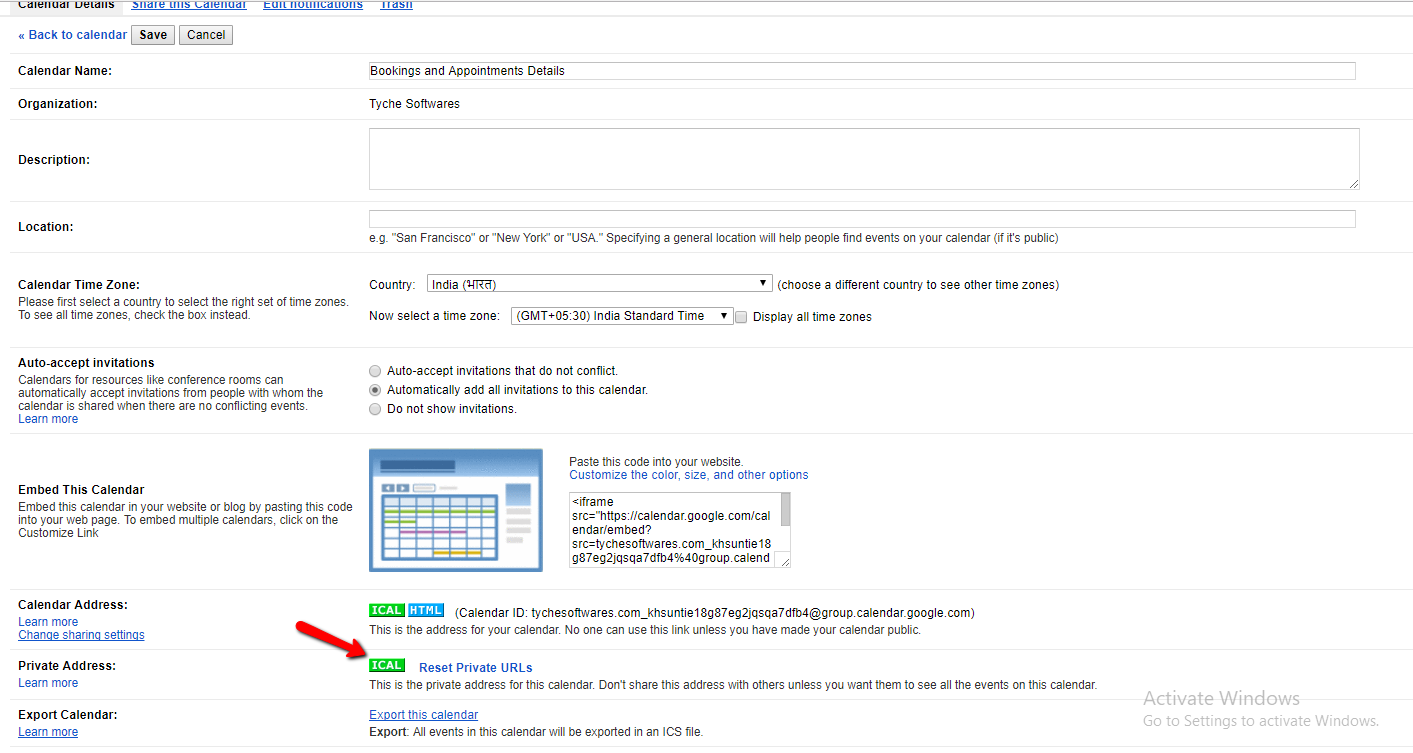Open the time zone selection dropdown
The height and width of the screenshot is (753, 1413).
click(621, 315)
